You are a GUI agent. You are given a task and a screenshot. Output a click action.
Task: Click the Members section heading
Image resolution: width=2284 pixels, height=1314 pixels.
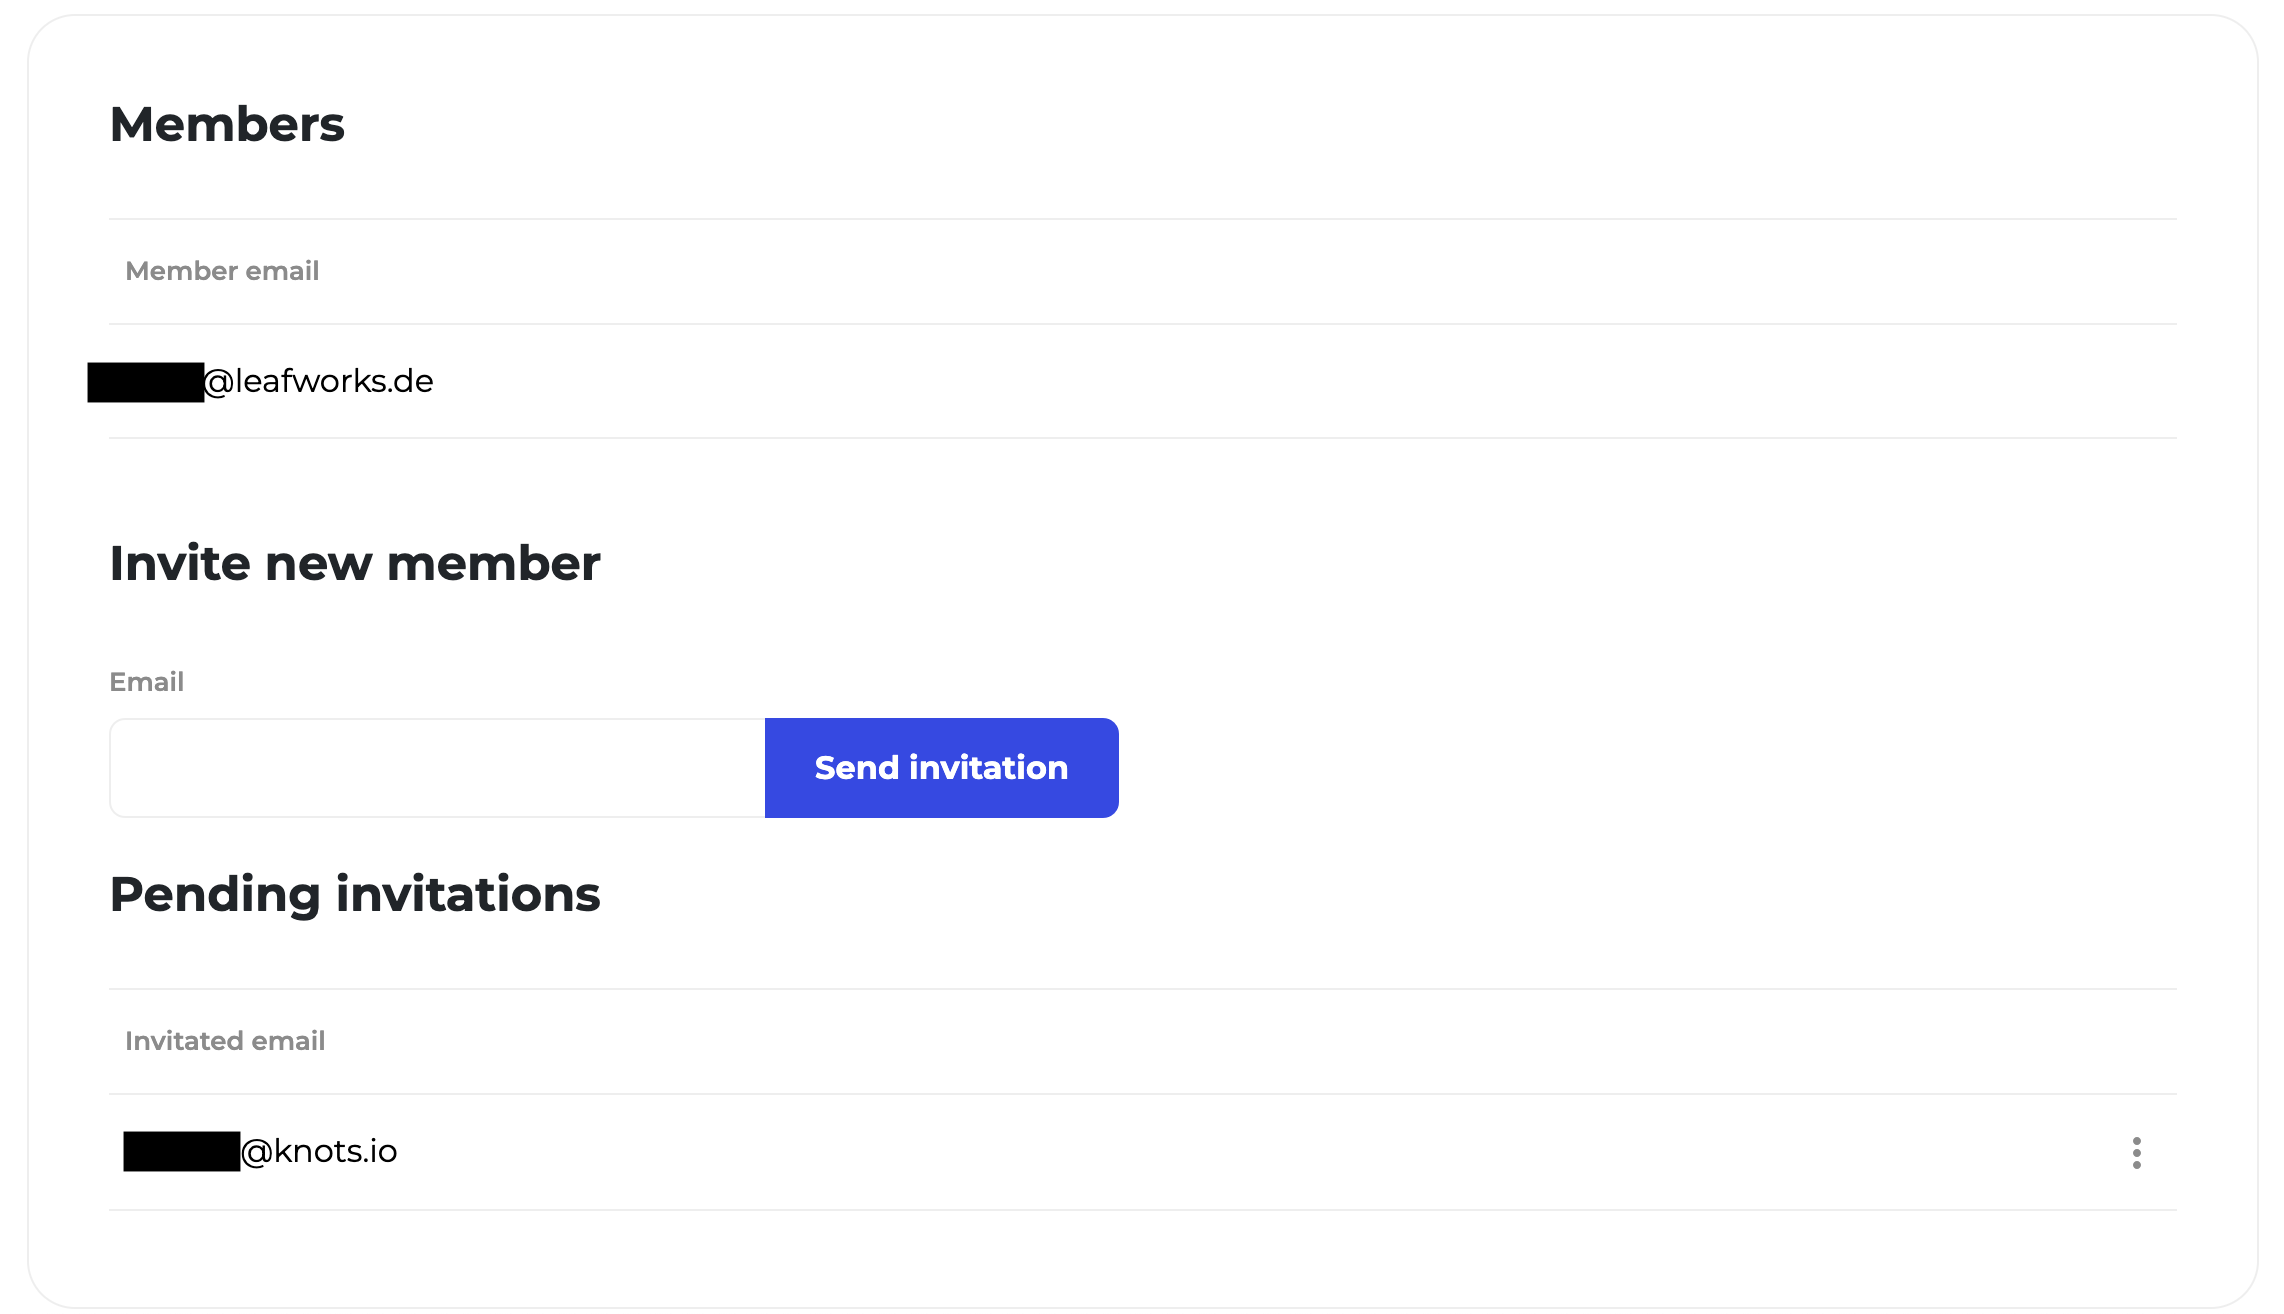[227, 125]
